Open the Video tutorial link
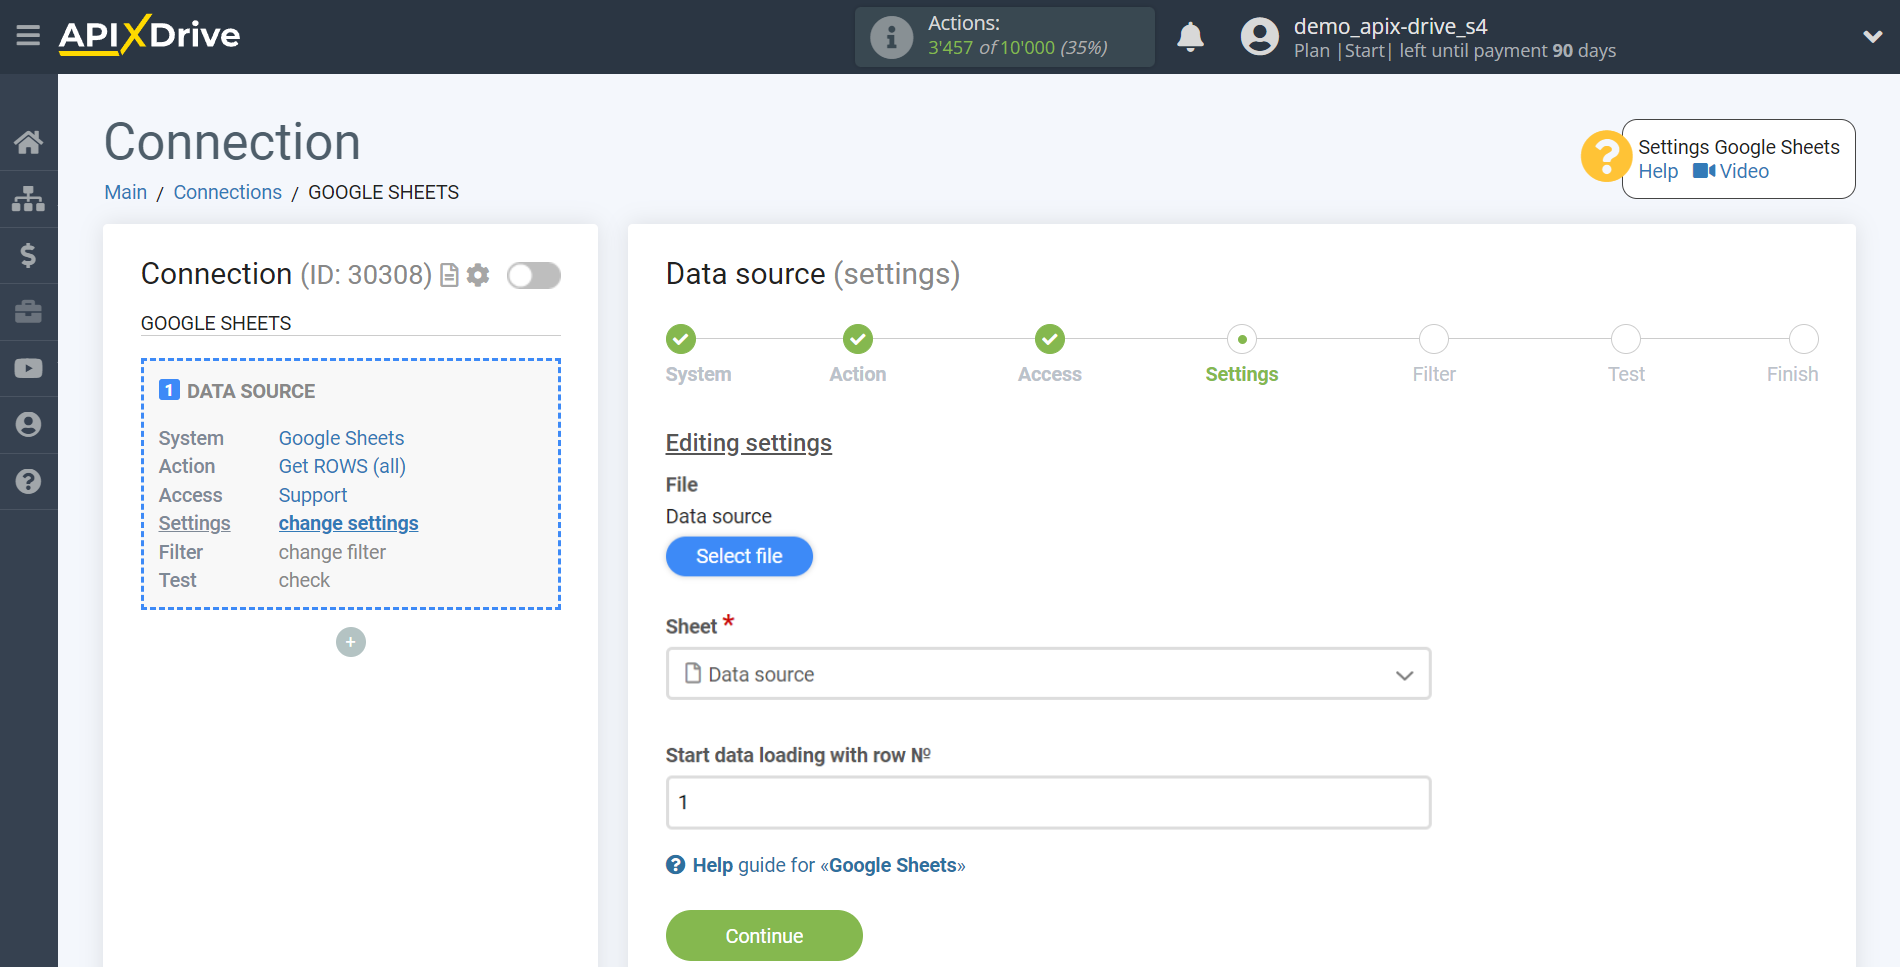The width and height of the screenshot is (1900, 967). [x=1731, y=171]
